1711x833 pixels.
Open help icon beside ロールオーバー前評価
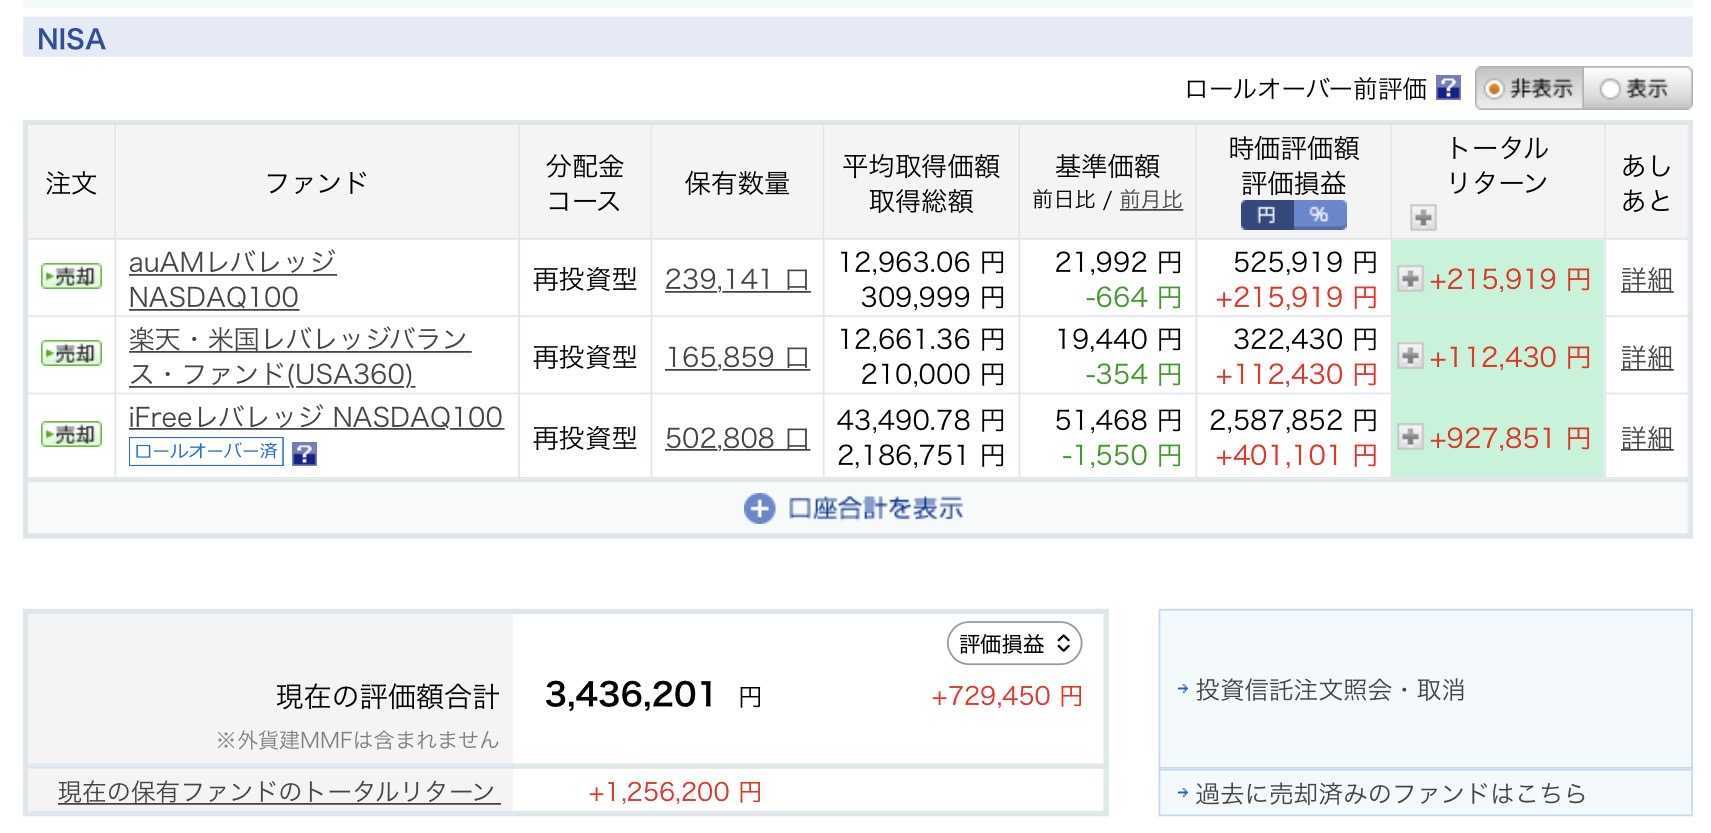coord(1447,88)
